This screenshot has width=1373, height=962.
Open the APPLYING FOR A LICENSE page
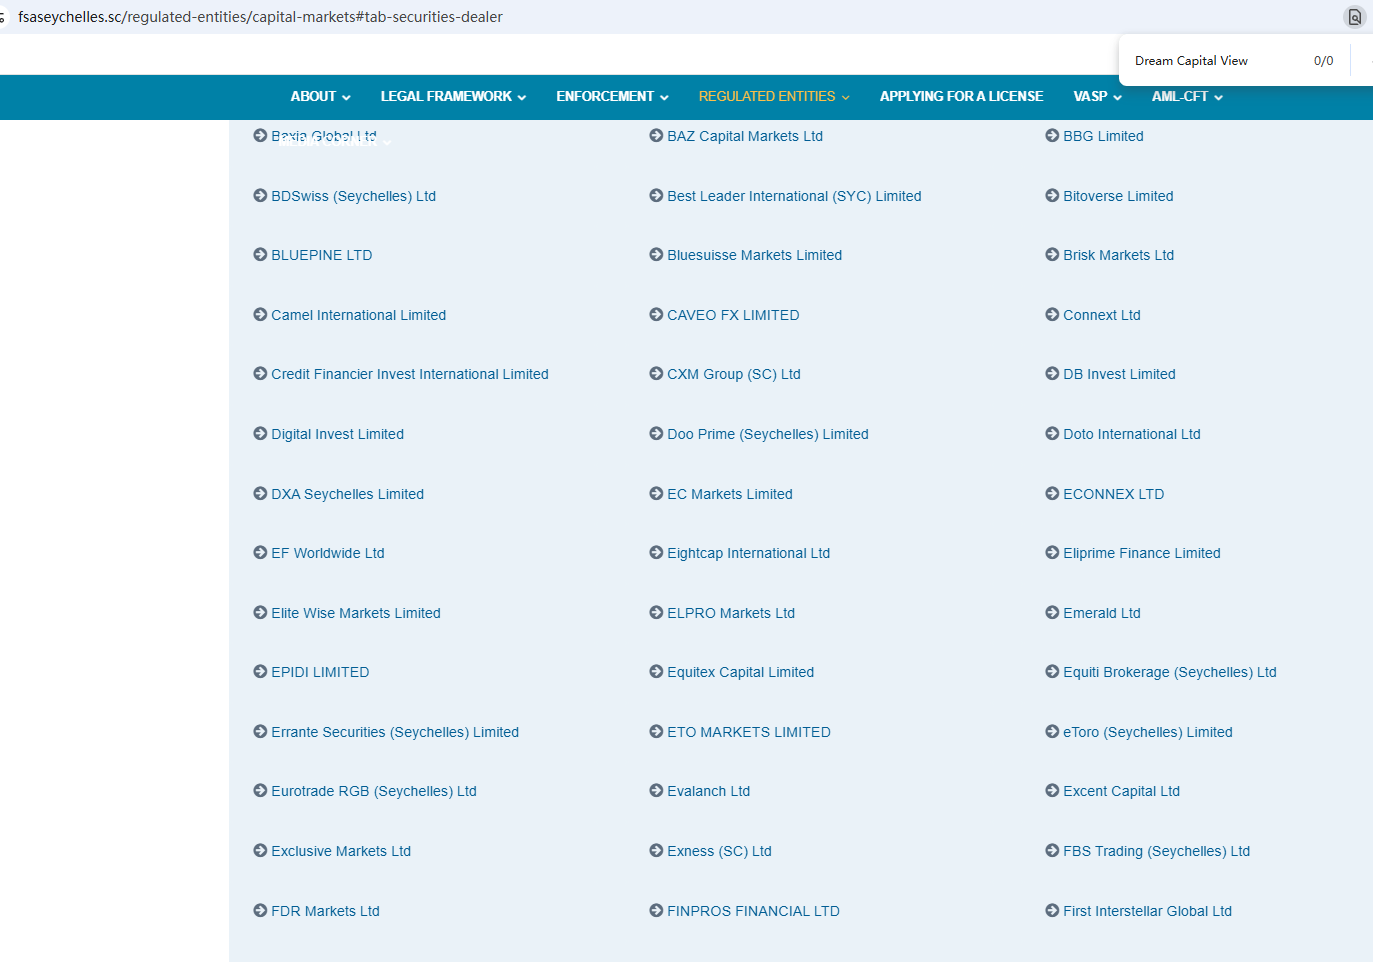pos(961,97)
